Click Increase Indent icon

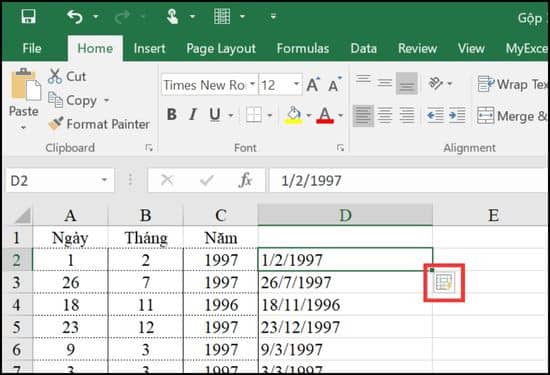[457, 115]
